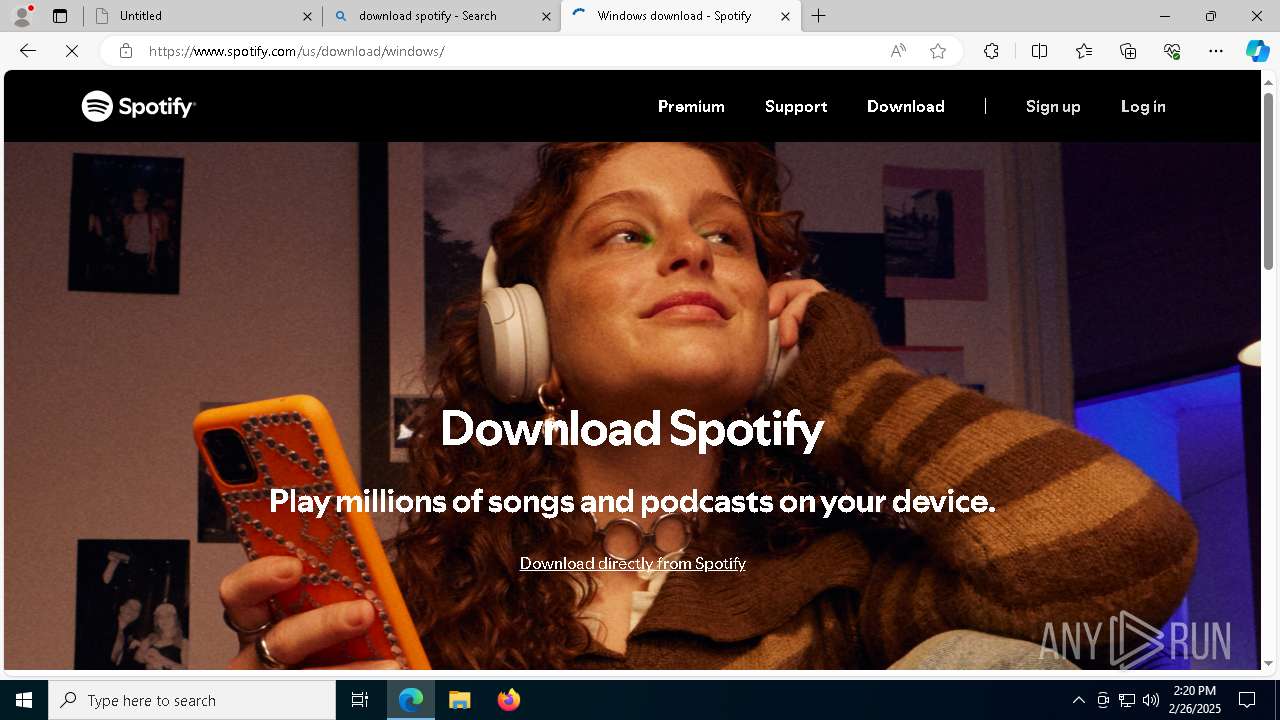Image resolution: width=1280 pixels, height=720 pixels.
Task: Activate Read aloud in address bar
Action: point(898,51)
